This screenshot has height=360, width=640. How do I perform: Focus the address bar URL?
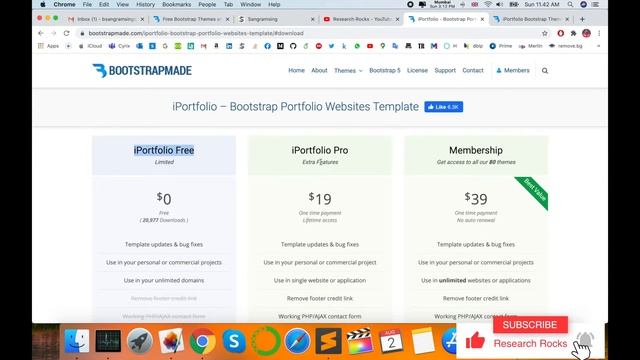(196, 33)
